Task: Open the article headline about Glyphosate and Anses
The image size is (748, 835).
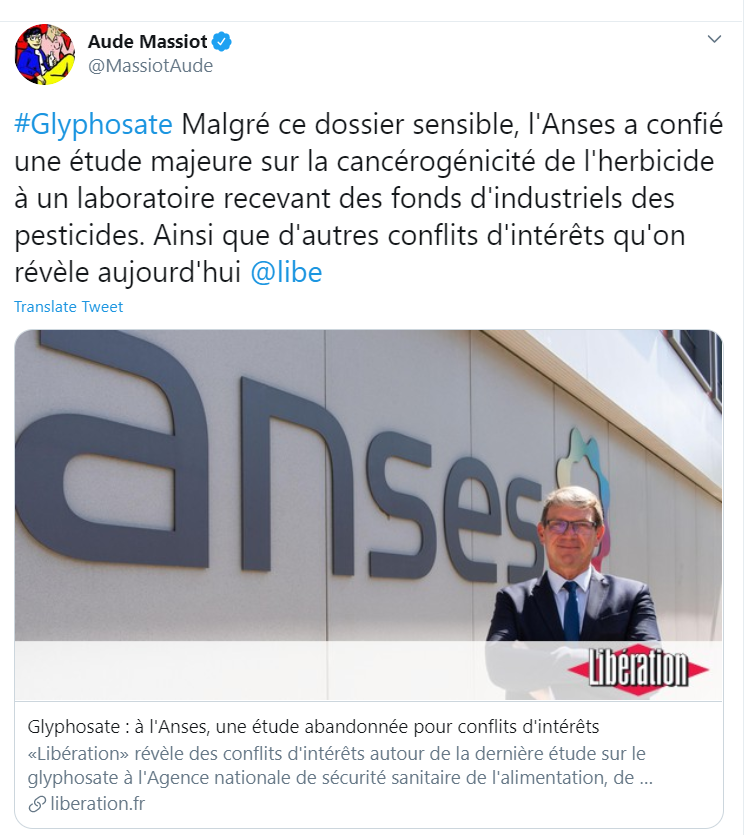Action: click(313, 726)
